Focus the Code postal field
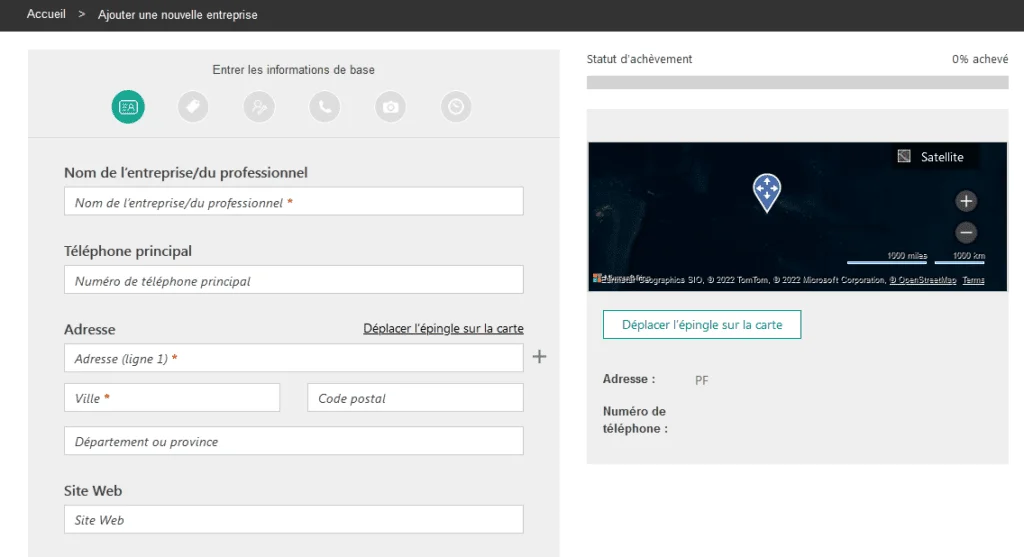 click(x=415, y=398)
